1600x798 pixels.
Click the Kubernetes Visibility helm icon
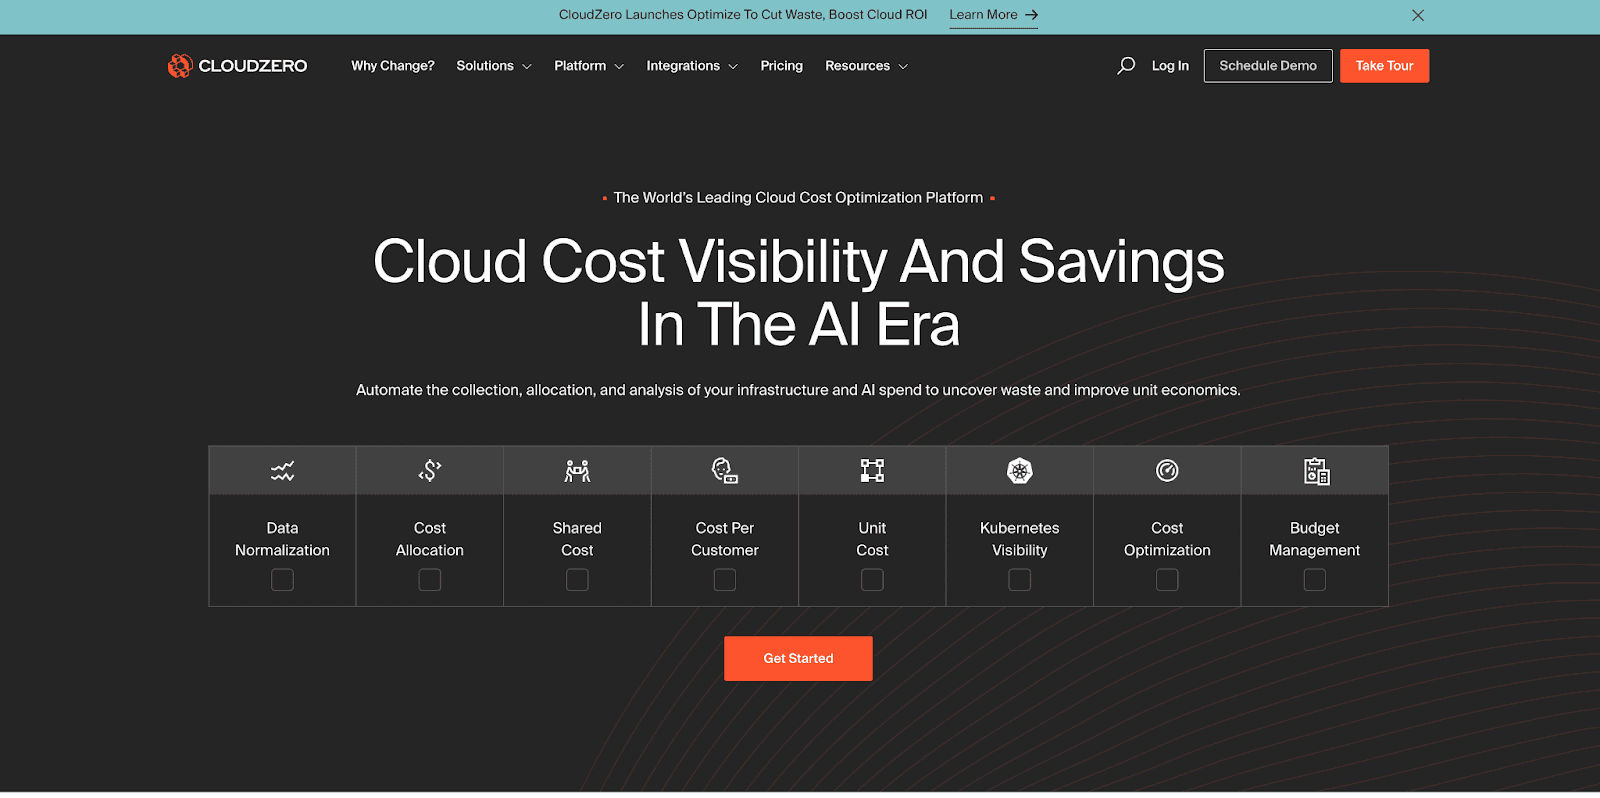pyautogui.click(x=1020, y=470)
